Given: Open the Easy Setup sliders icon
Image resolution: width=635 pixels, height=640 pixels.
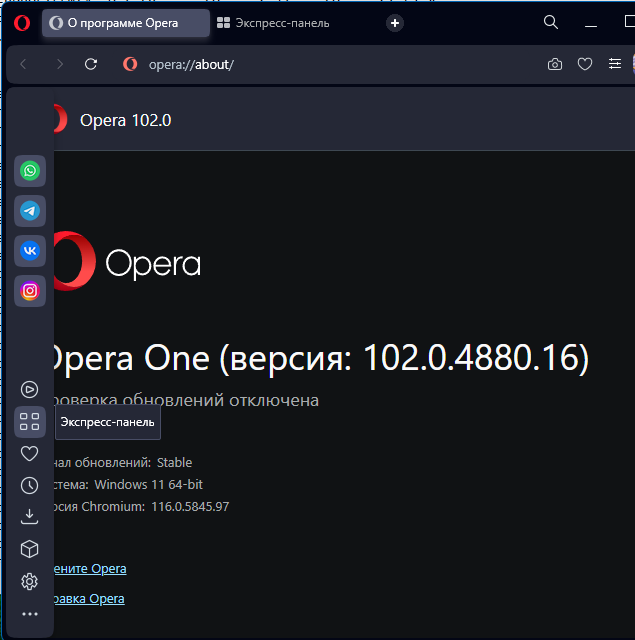Looking at the screenshot, I should click(x=615, y=64).
